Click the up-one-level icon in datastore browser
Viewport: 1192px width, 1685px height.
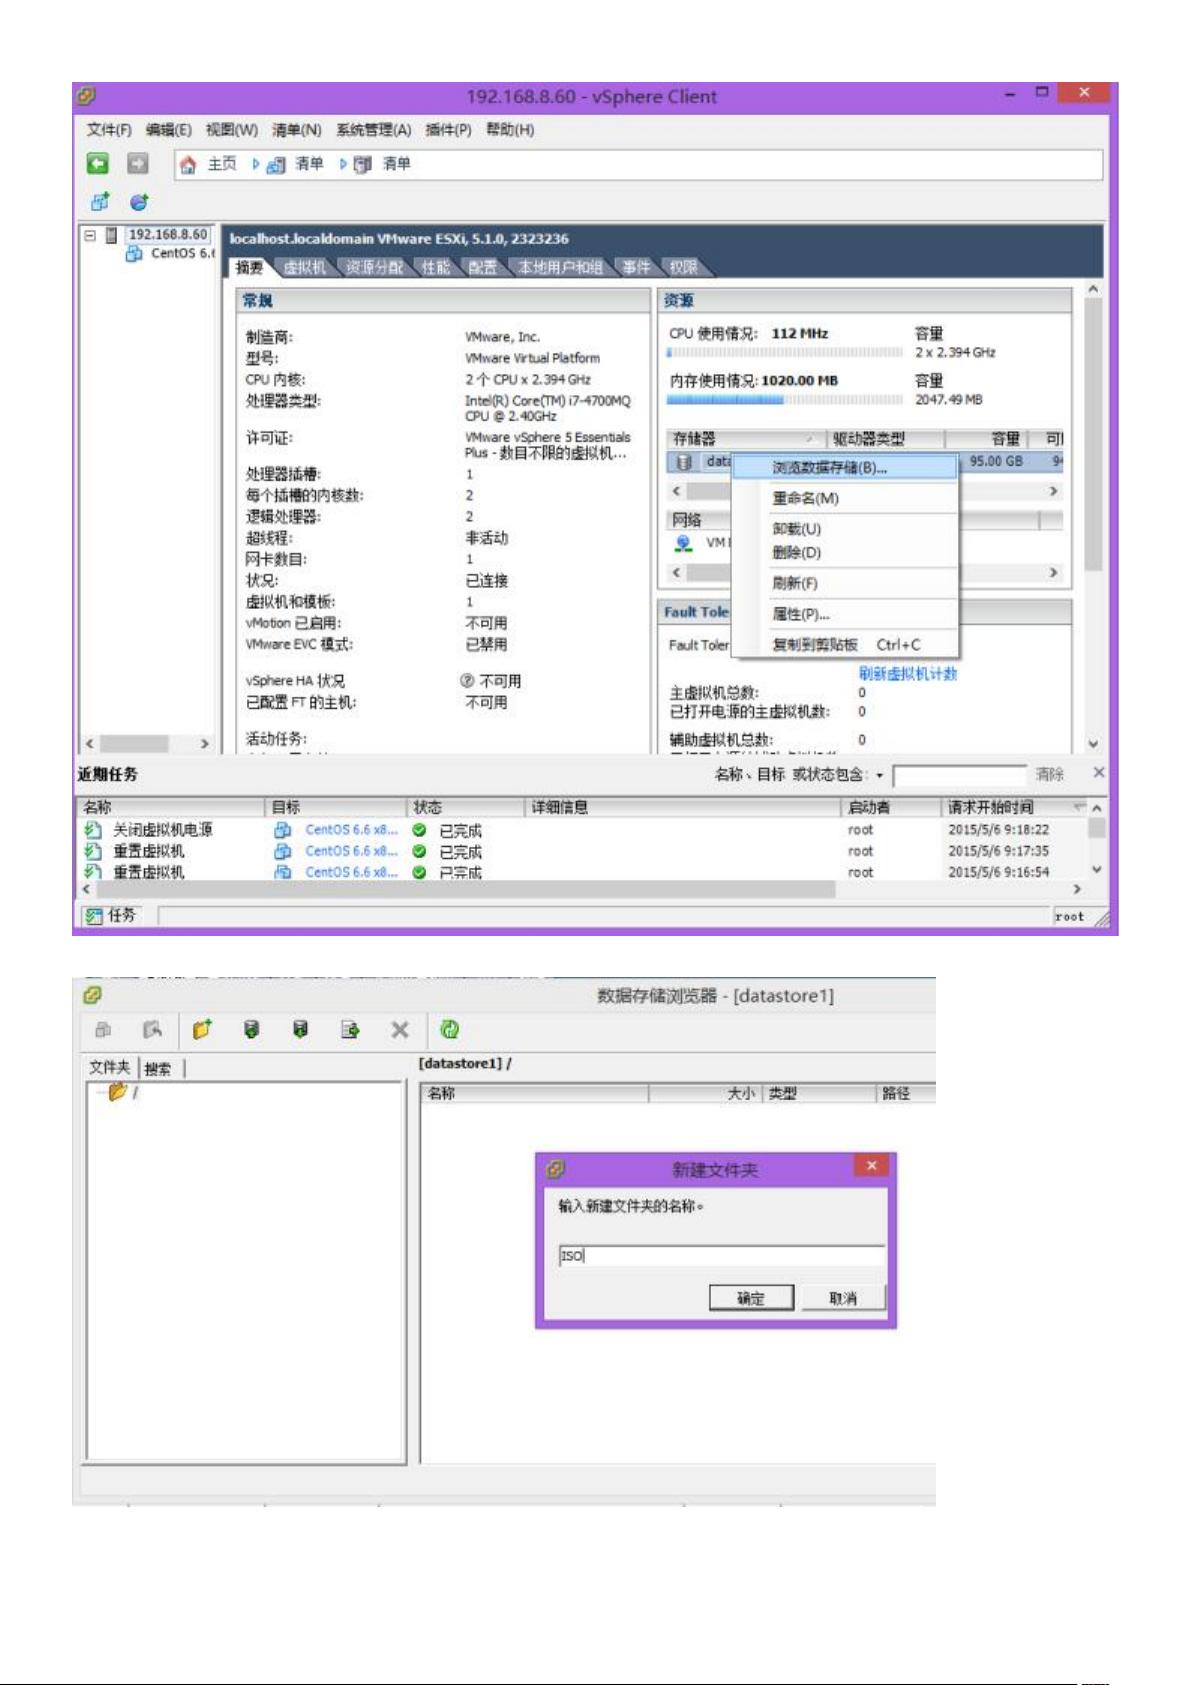point(152,1029)
